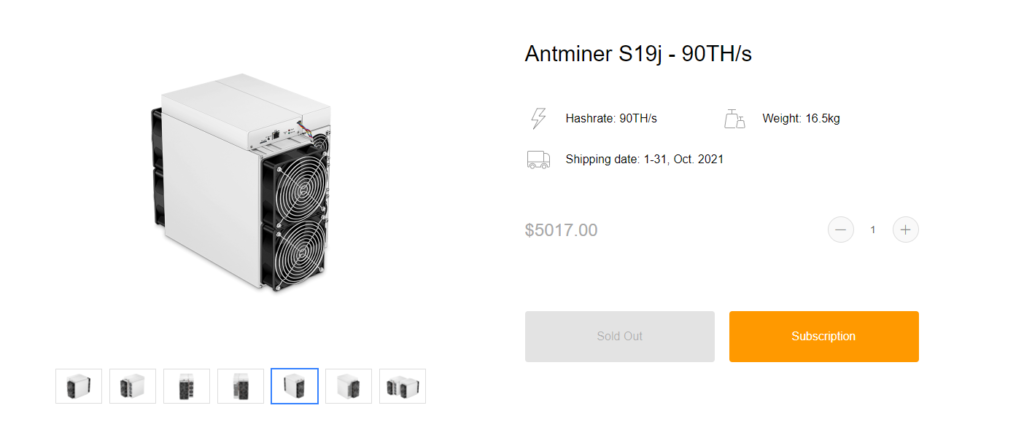Click the Shipping date: 1-31, Oct. 2021 text
Screen dimensions: 1024x443
(x=644, y=159)
